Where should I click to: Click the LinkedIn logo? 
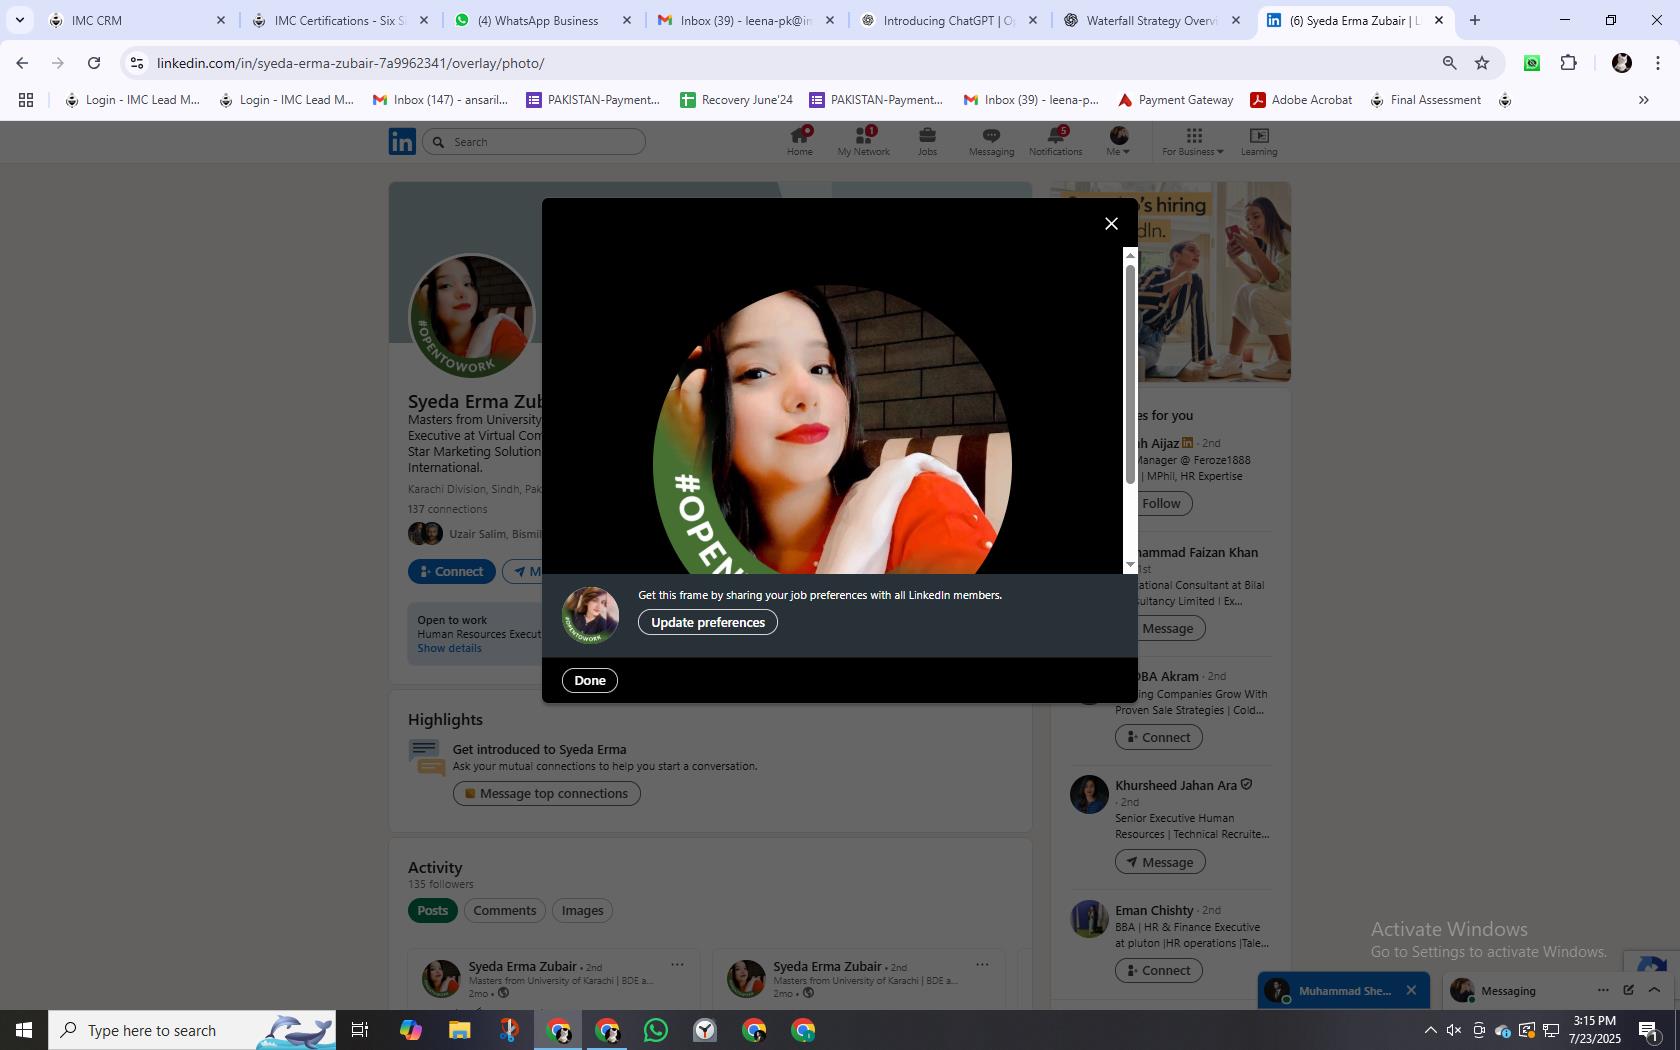(402, 142)
